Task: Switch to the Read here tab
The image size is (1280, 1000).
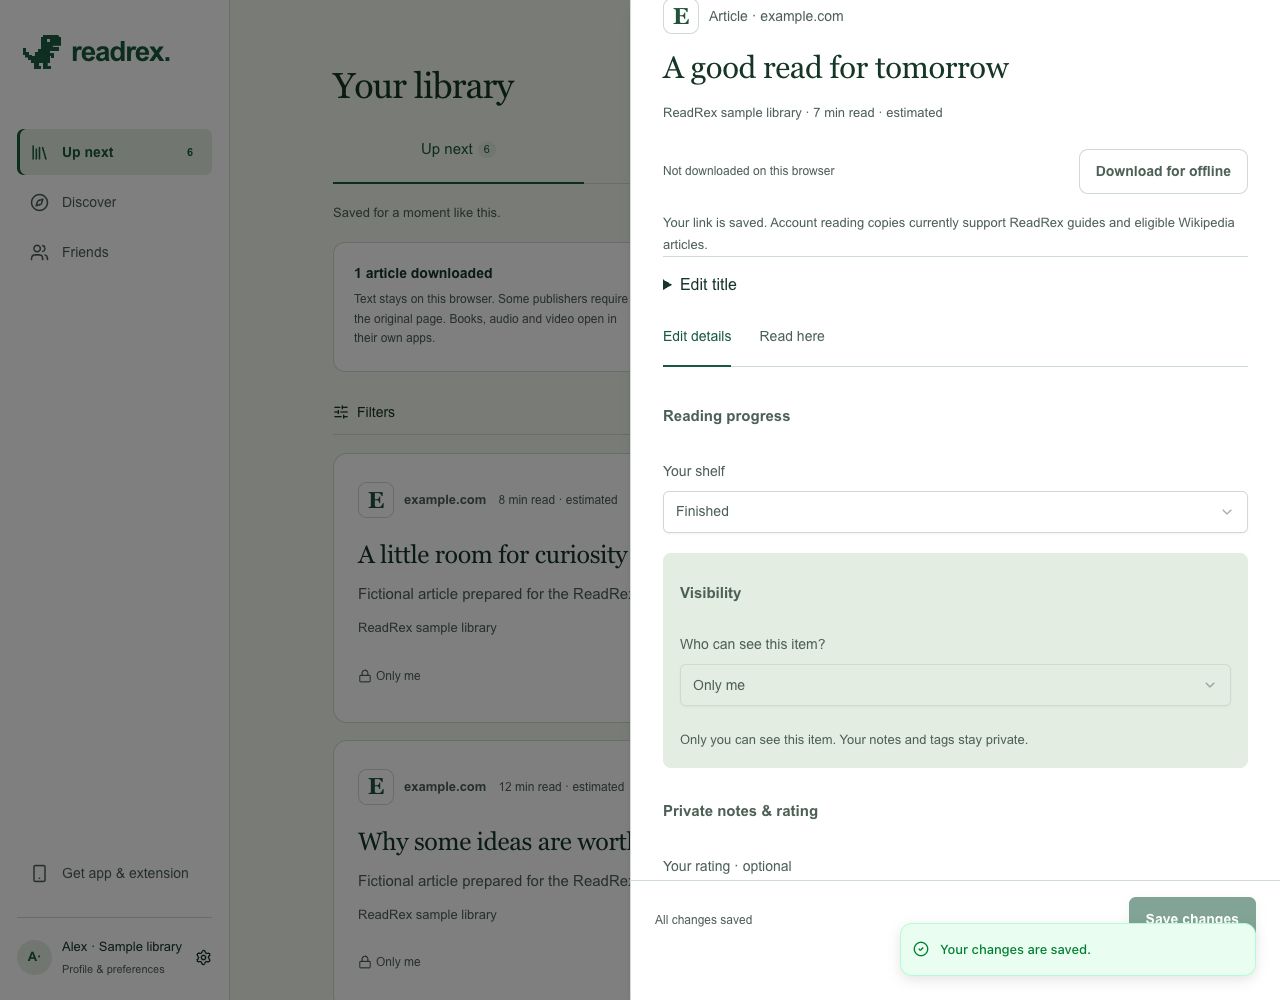Action: 792,336
